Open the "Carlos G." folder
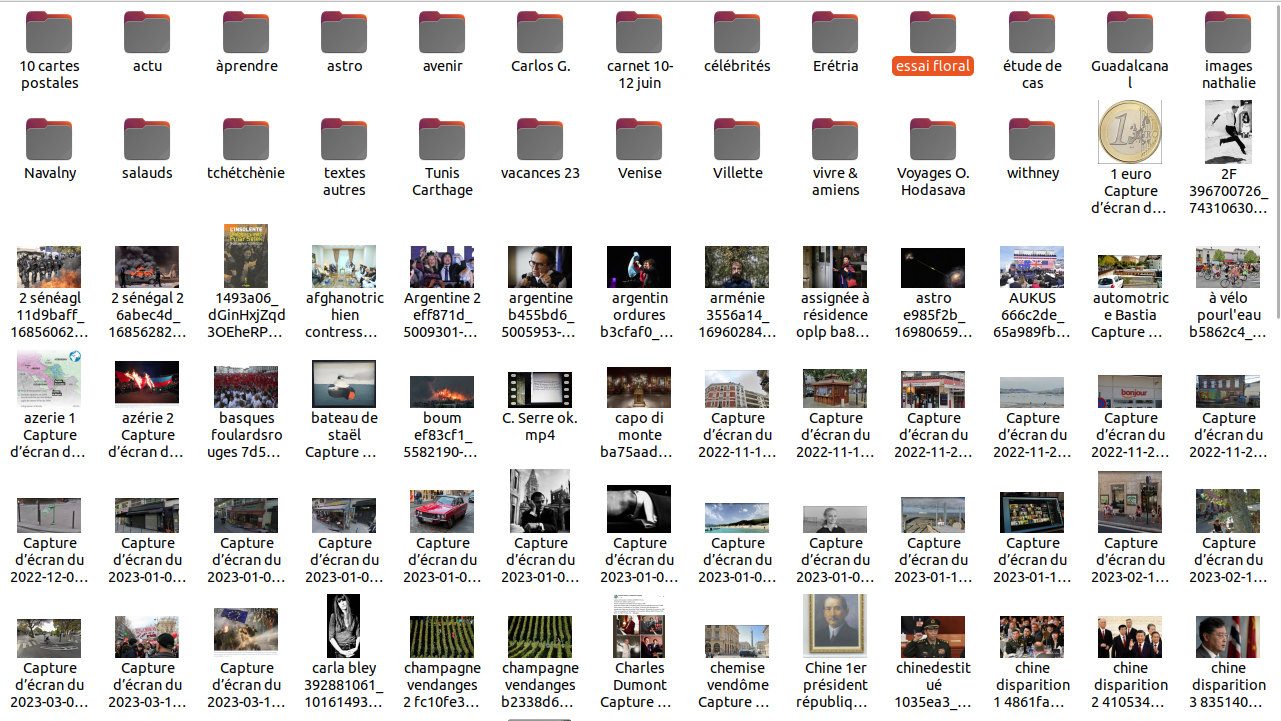 tap(540, 33)
